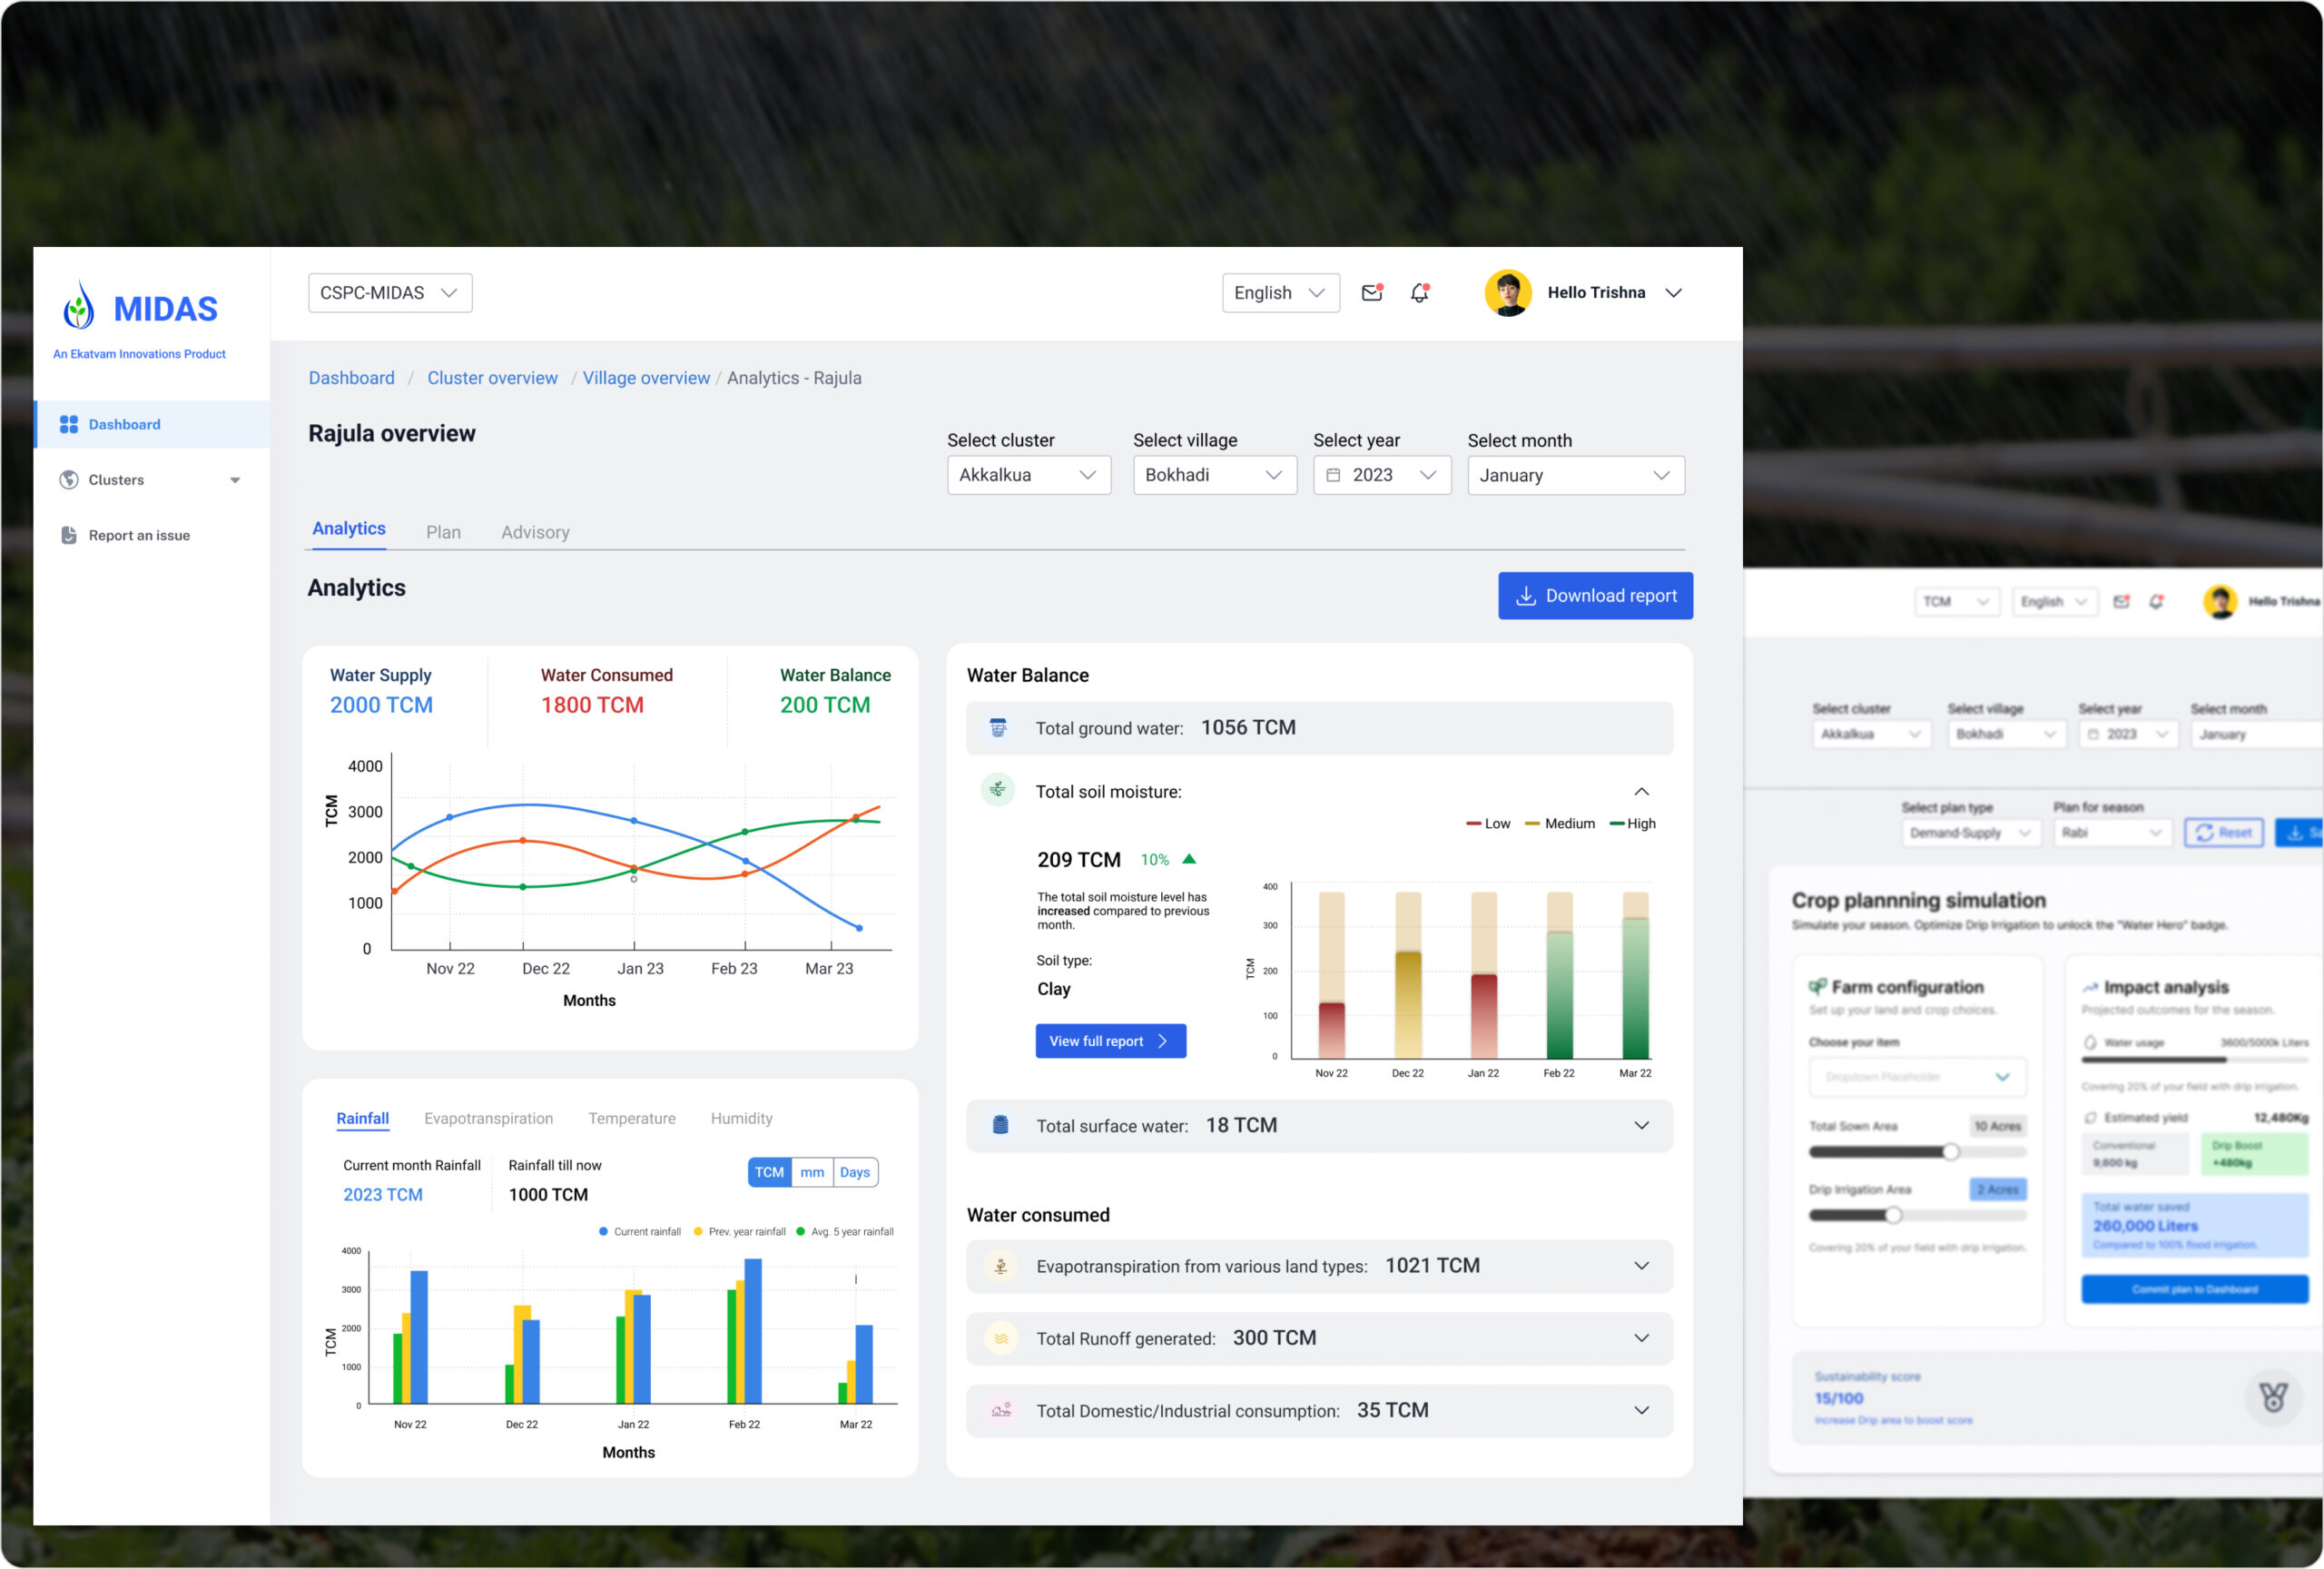Select TCM rainfall unit toggle
This screenshot has width=2324, height=1569.
[768, 1172]
